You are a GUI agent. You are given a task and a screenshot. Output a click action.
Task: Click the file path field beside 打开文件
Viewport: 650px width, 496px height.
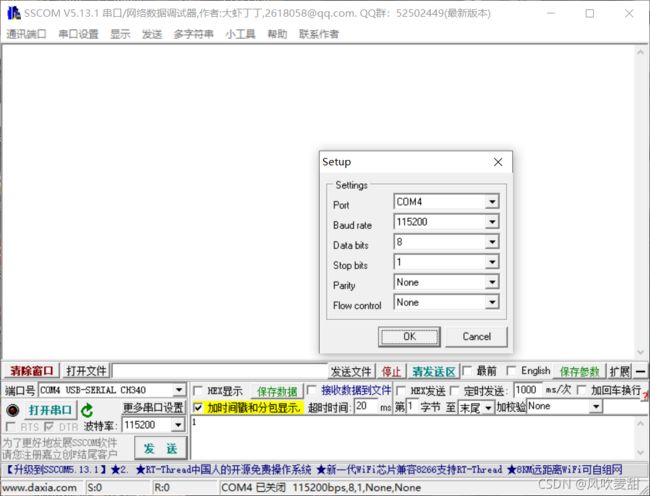[x=220, y=371]
